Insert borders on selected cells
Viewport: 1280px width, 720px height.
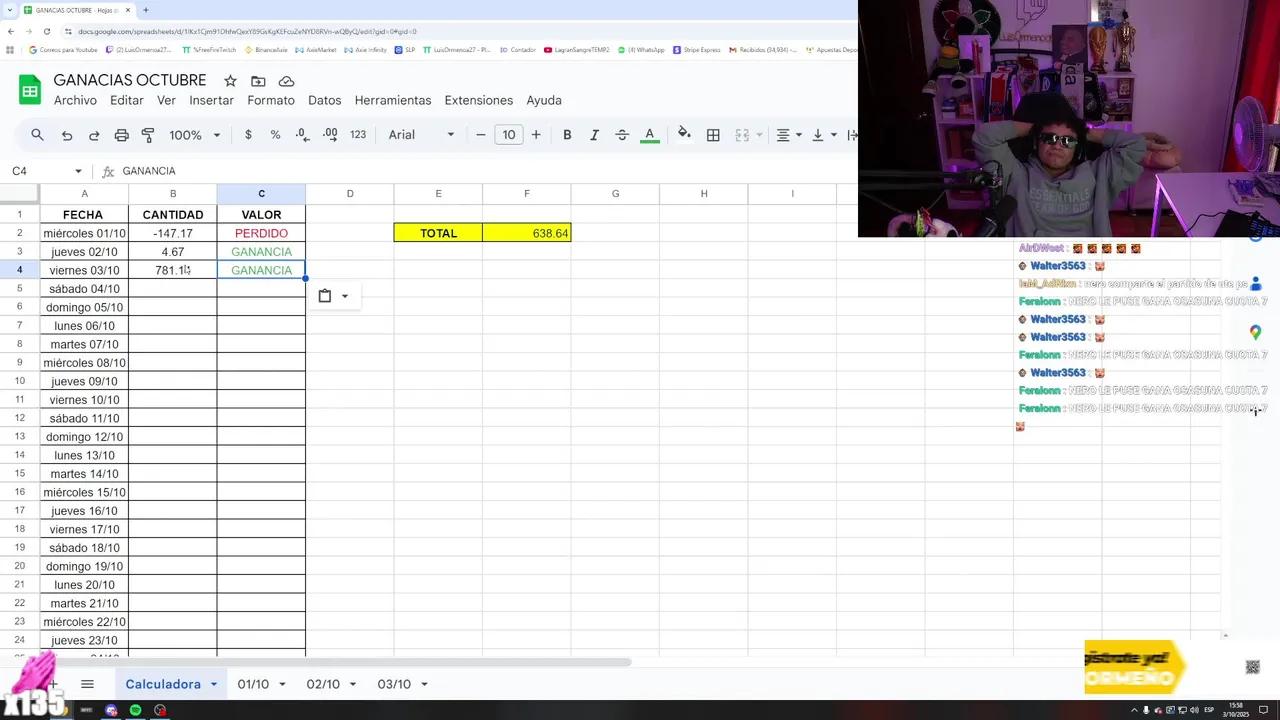coord(713,135)
